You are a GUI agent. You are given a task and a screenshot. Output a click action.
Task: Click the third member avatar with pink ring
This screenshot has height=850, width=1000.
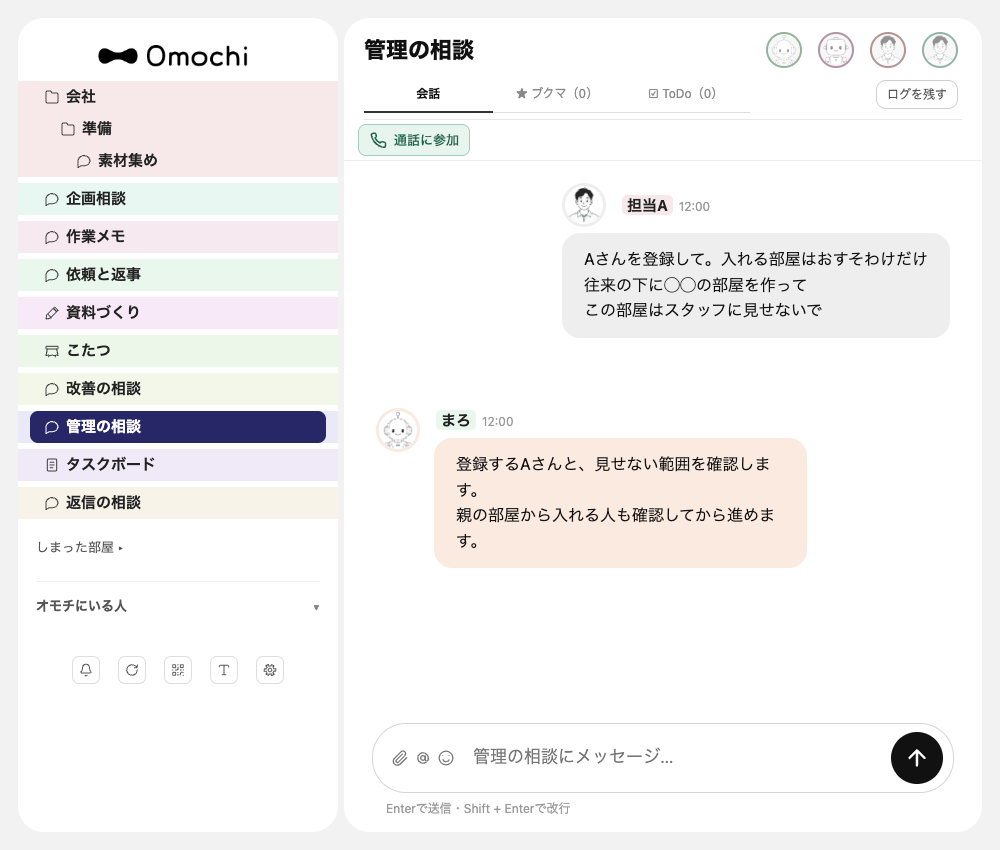(x=888, y=50)
